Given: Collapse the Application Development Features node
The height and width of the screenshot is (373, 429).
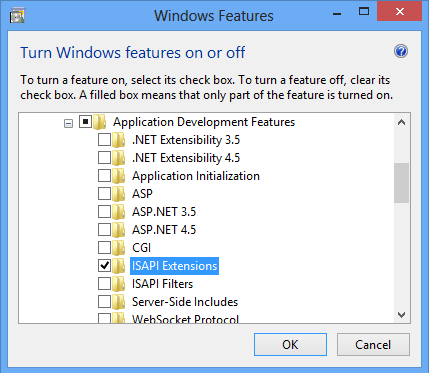Looking at the screenshot, I should 68,124.
